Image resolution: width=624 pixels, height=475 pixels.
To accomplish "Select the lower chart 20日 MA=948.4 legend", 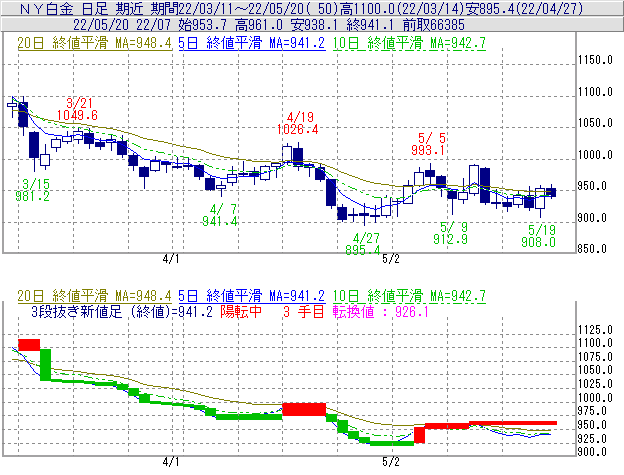I will [x=94, y=296].
